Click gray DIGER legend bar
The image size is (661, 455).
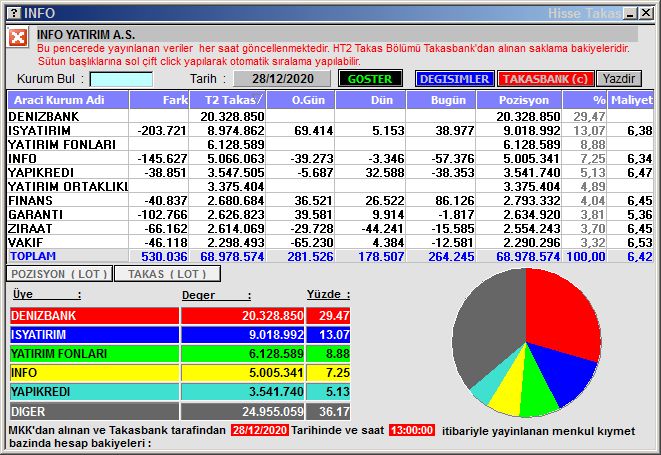tap(94, 411)
